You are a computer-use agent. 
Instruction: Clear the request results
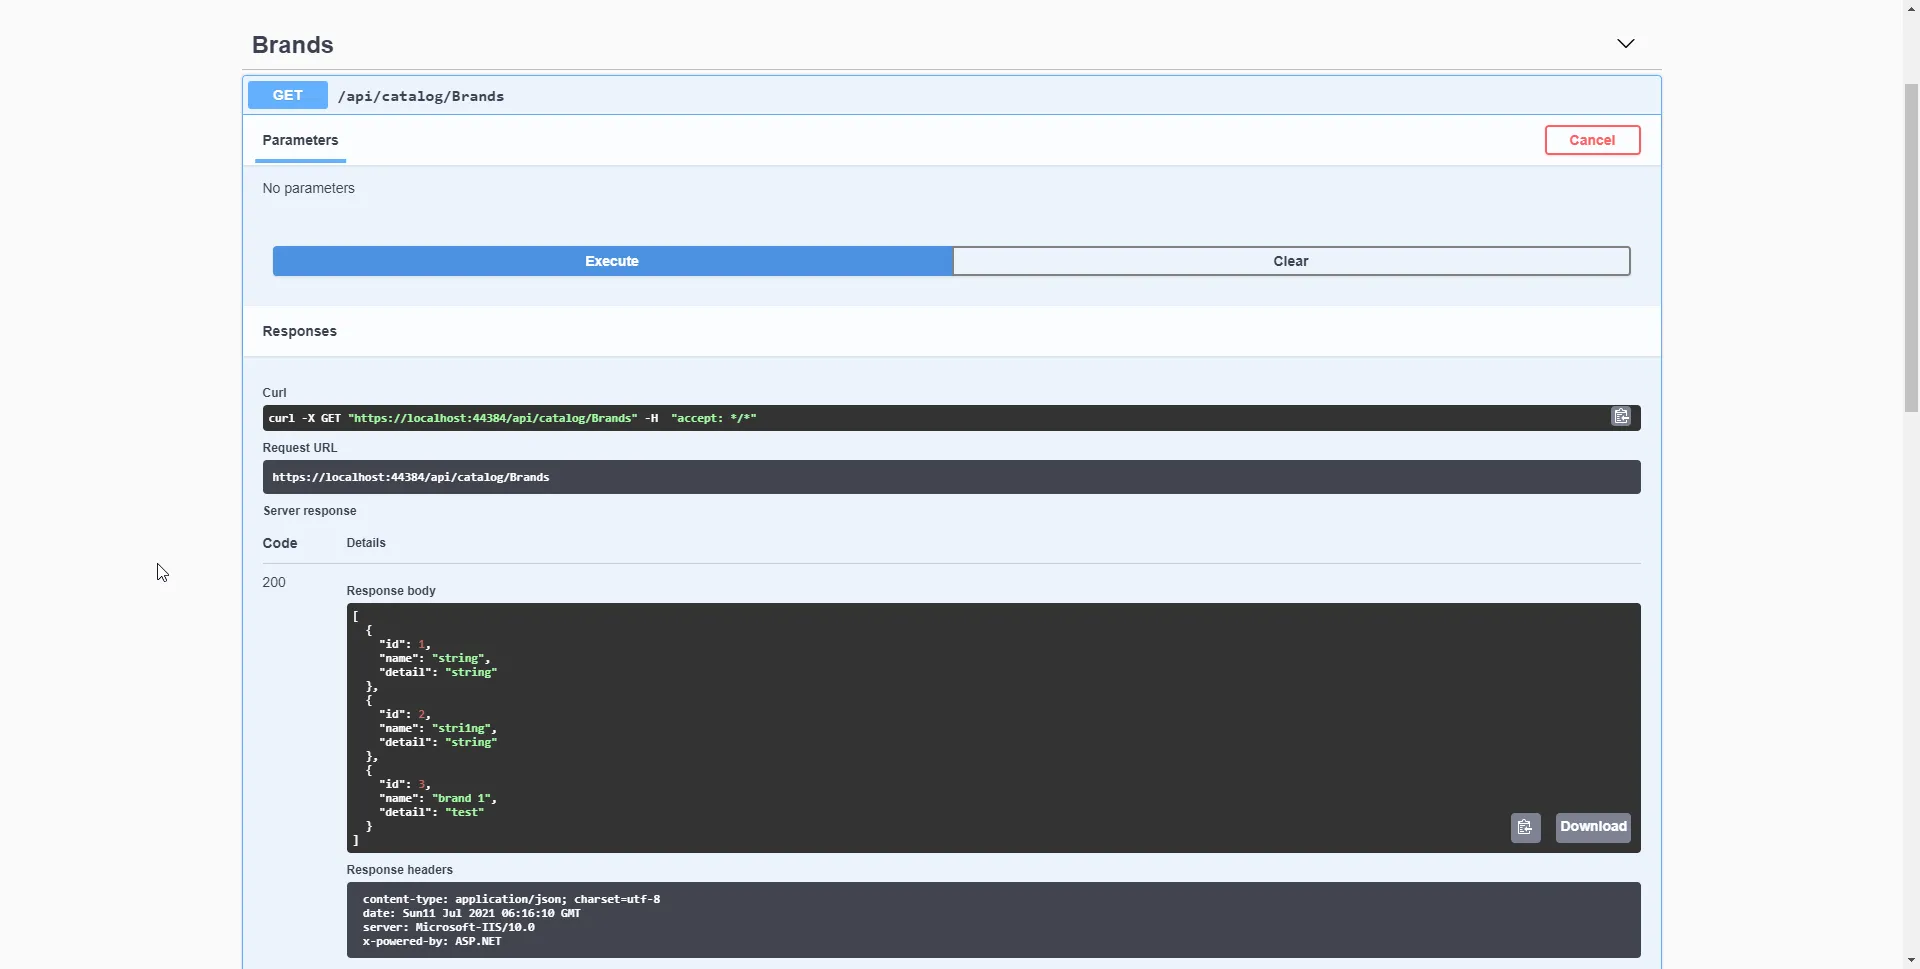tap(1291, 261)
